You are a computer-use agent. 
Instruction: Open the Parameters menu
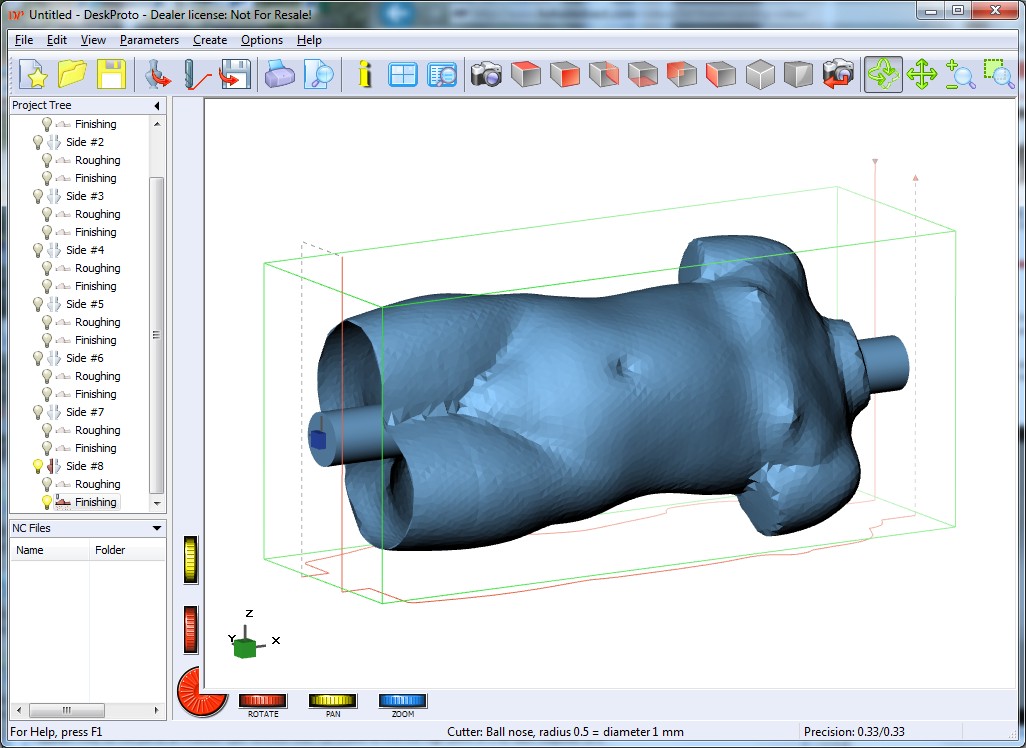pyautogui.click(x=149, y=40)
